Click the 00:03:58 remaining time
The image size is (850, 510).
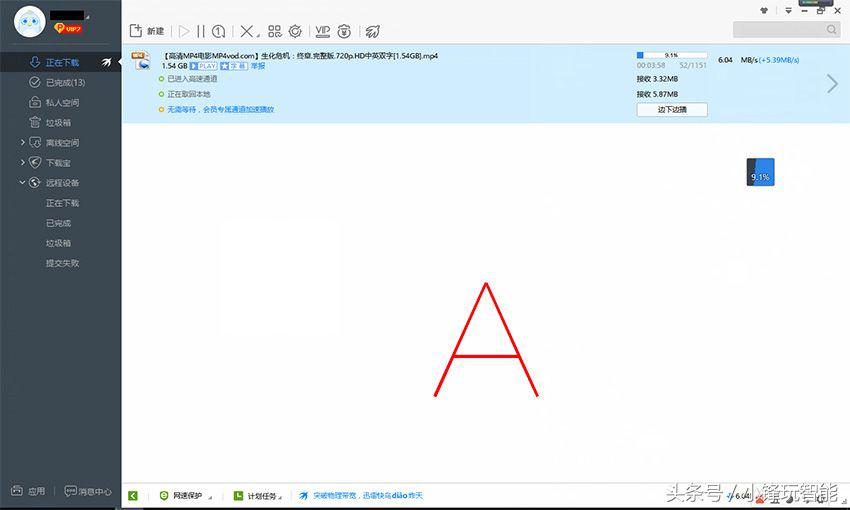click(x=651, y=65)
